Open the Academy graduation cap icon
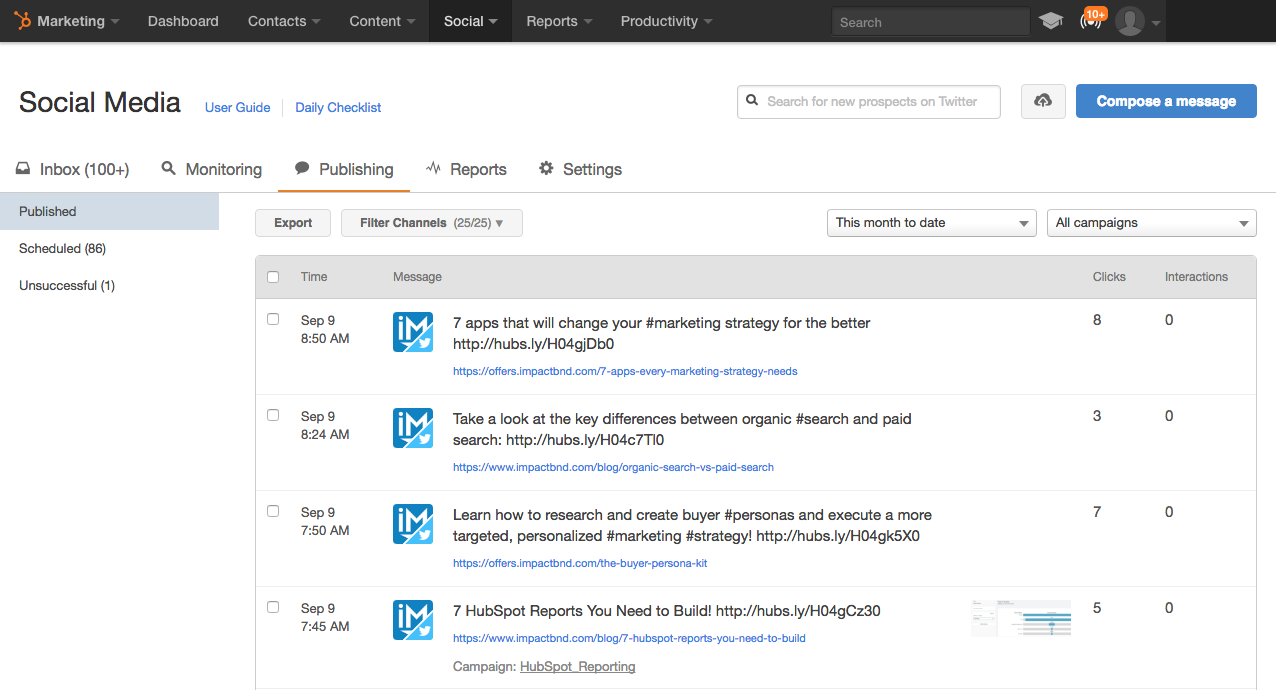The image size is (1276, 690). coord(1050,21)
